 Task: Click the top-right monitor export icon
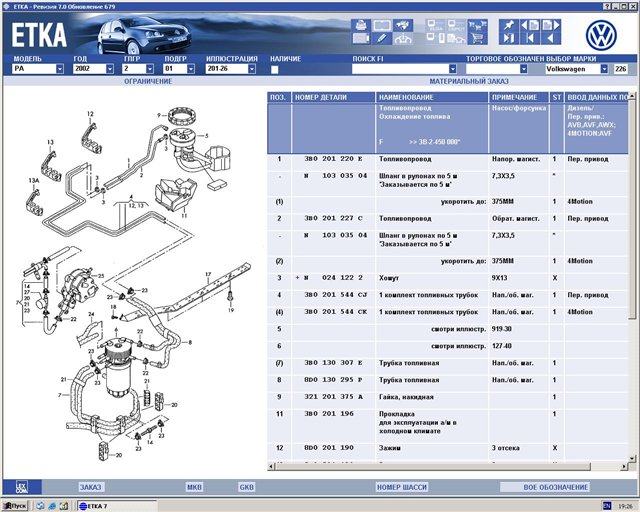click(x=456, y=25)
